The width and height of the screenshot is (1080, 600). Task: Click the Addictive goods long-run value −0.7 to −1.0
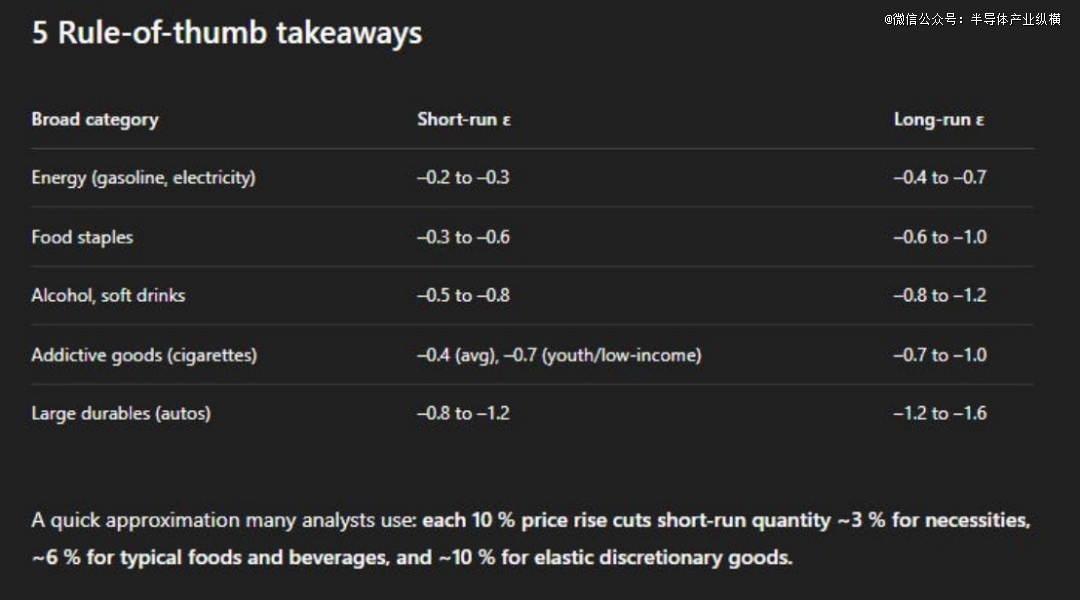[x=939, y=355]
